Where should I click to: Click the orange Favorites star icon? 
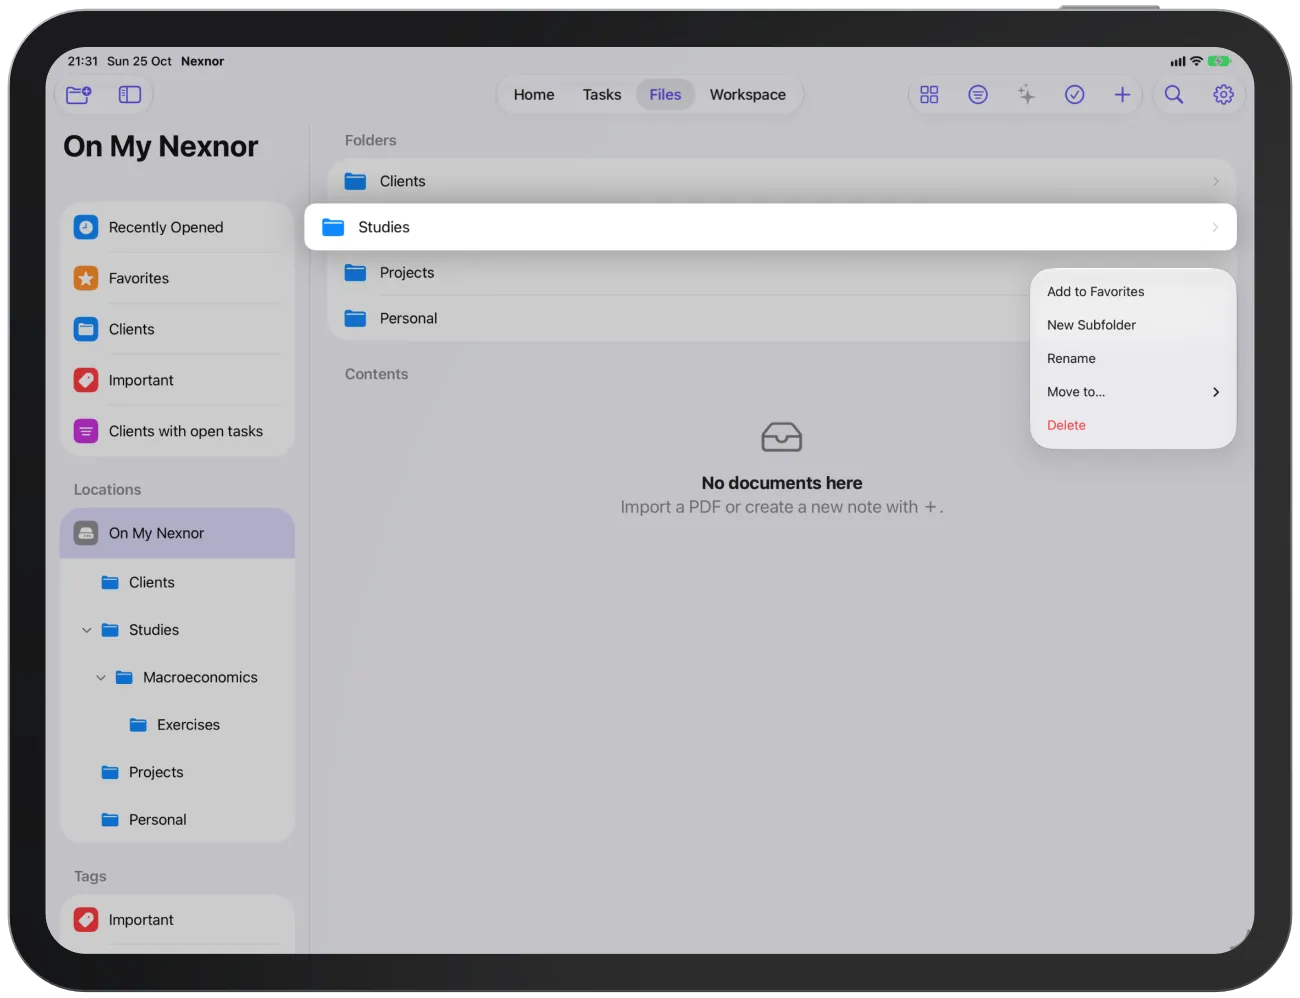pyautogui.click(x=86, y=278)
